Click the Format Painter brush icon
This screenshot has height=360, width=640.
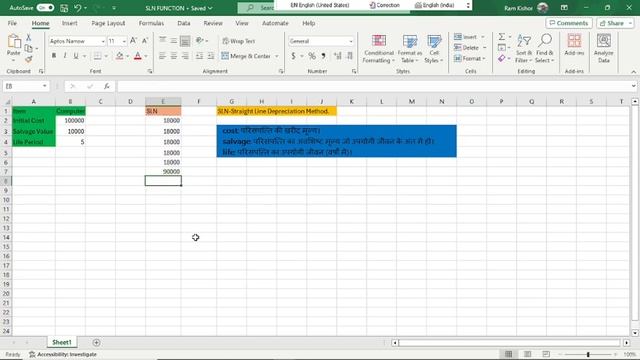[x=29, y=59]
